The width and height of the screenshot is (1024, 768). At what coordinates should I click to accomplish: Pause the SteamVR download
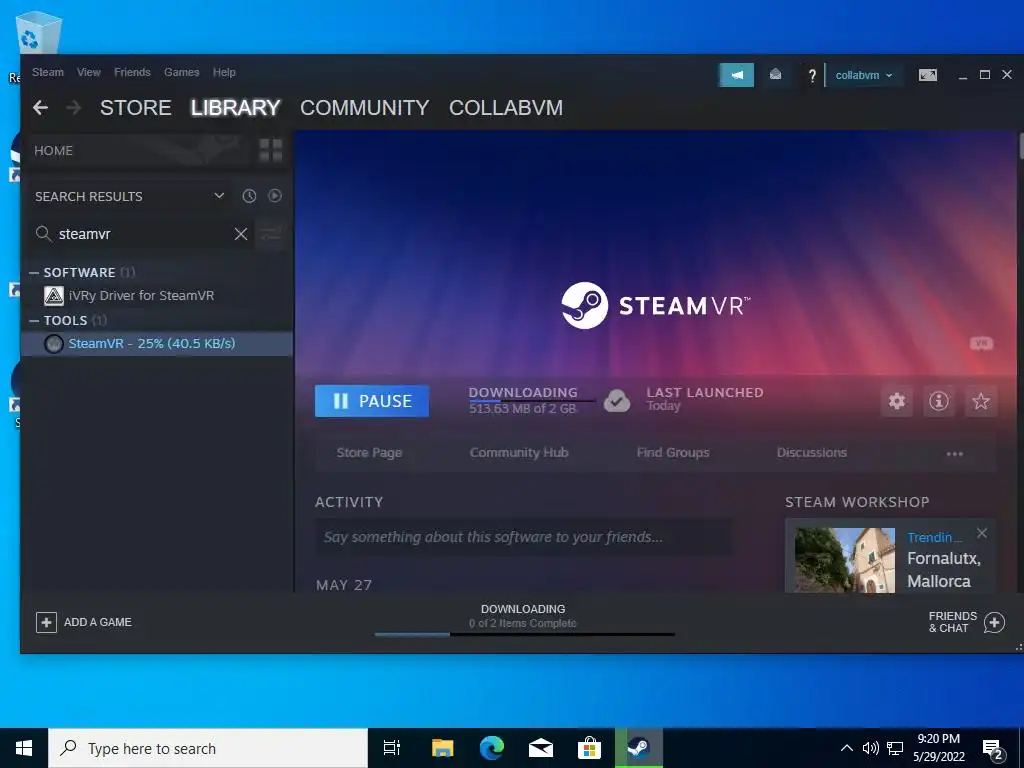[372, 401]
